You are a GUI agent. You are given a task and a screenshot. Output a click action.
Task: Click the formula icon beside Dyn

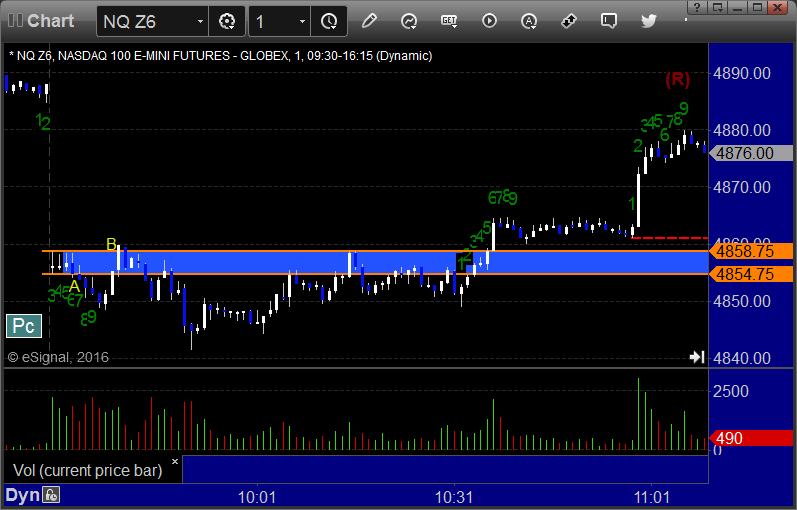click(x=51, y=495)
